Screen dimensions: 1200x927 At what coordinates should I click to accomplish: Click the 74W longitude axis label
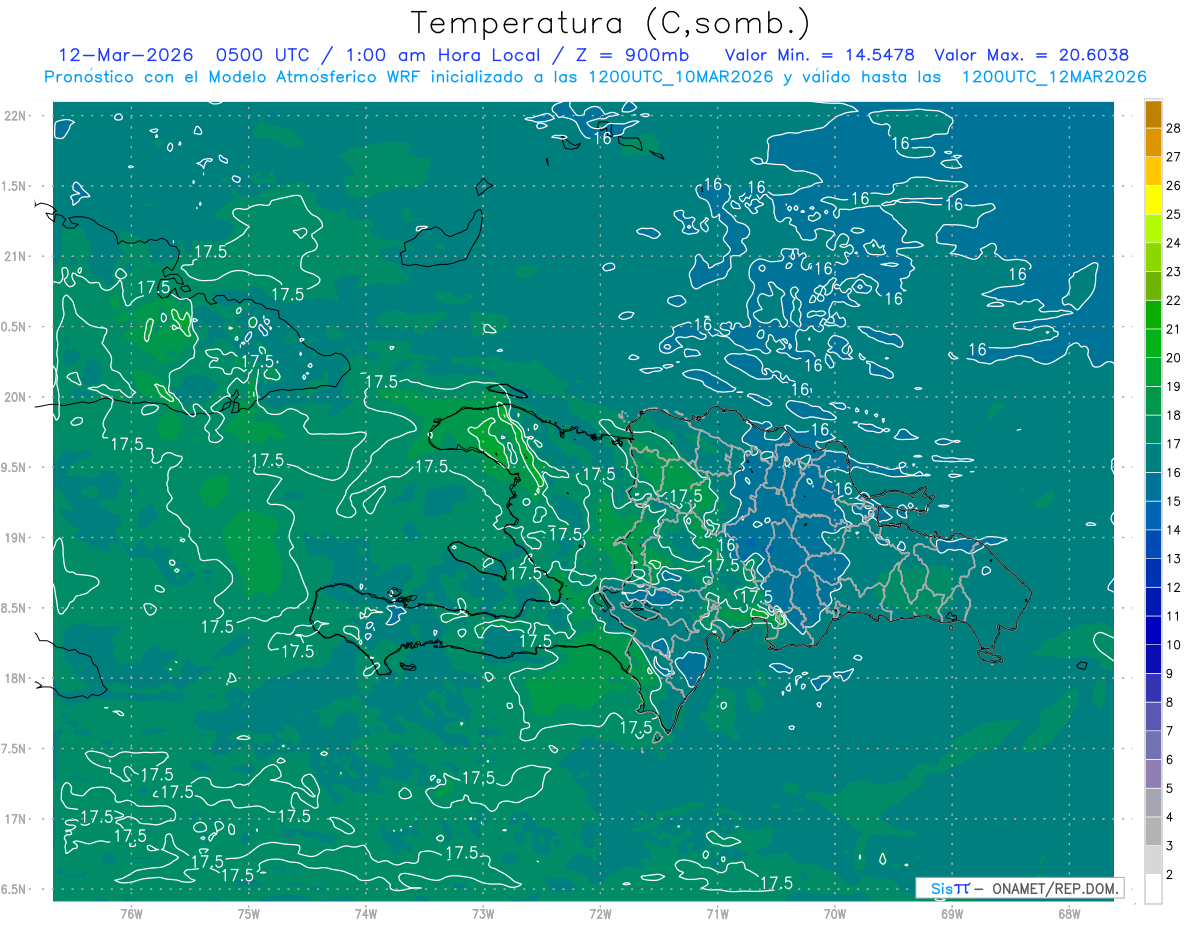(365, 914)
